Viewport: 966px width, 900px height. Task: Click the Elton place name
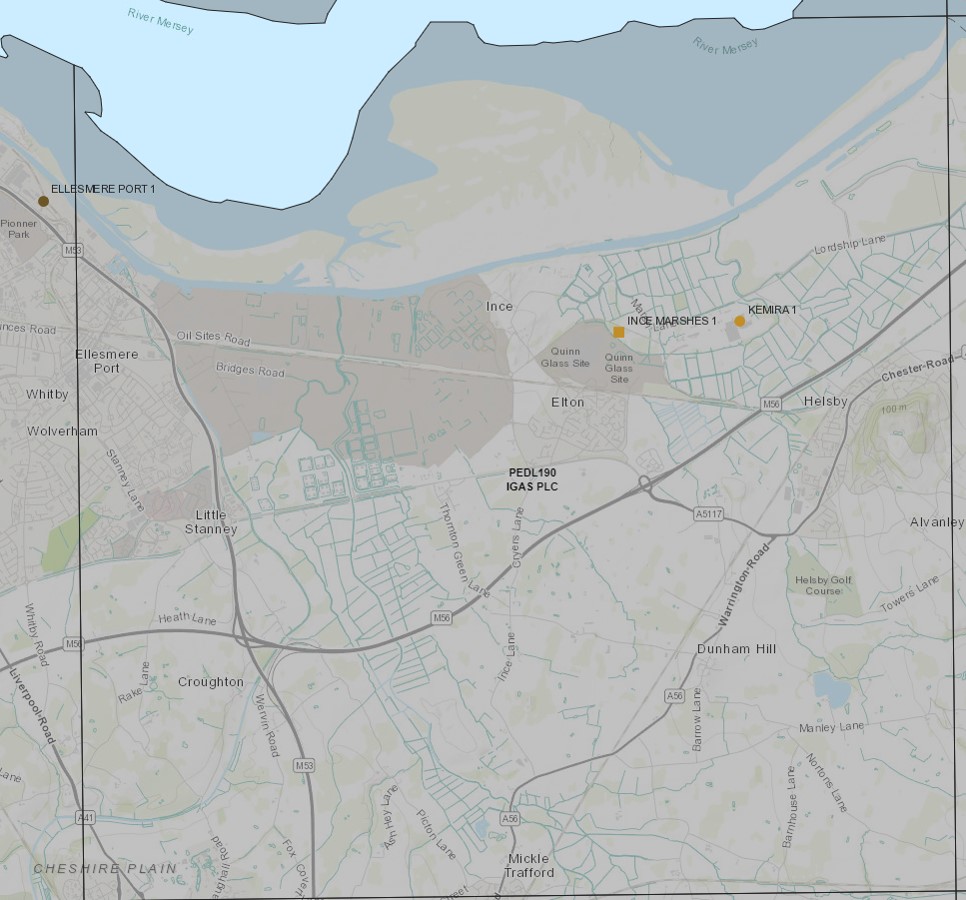tap(567, 402)
